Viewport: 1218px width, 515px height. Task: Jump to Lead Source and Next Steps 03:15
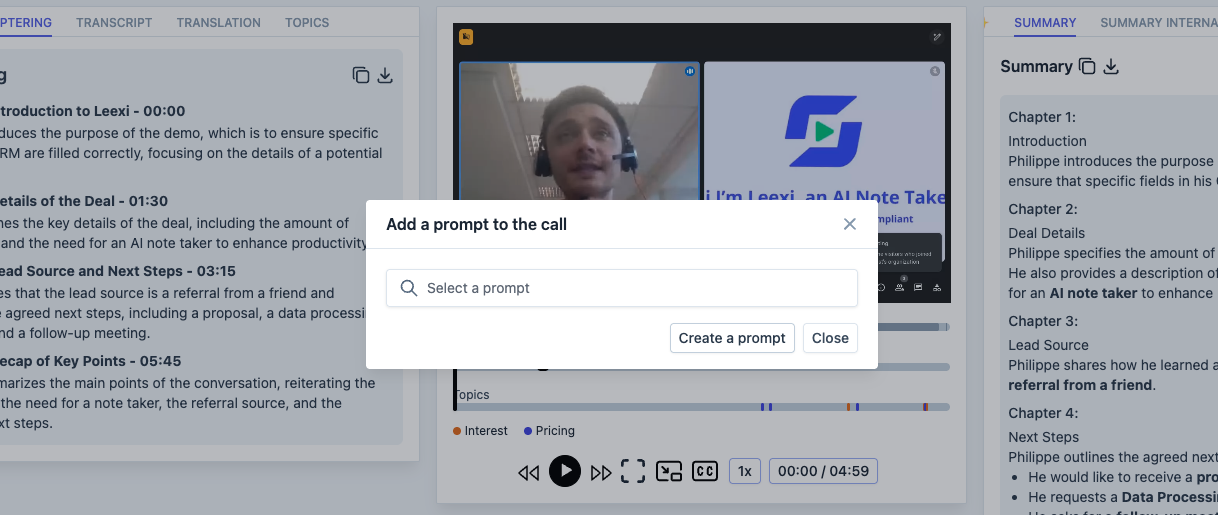tap(118, 271)
